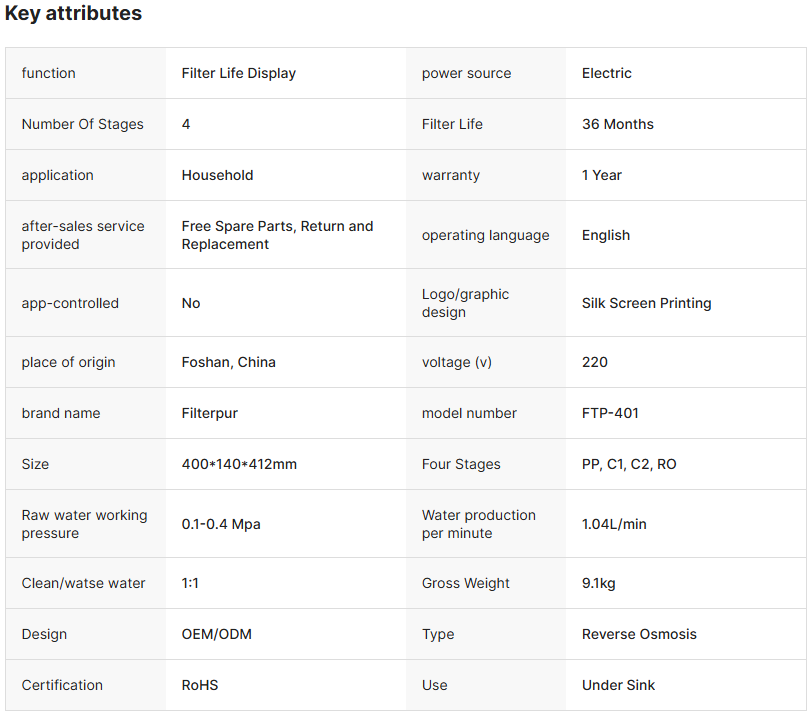
Task: Click the FTP-401 model number
Action: [610, 413]
